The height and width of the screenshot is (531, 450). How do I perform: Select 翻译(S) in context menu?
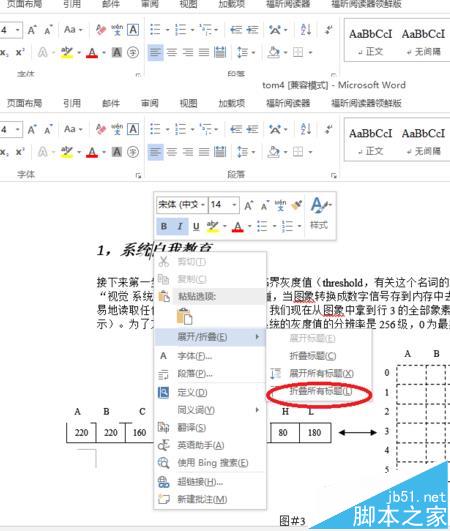click(209, 428)
